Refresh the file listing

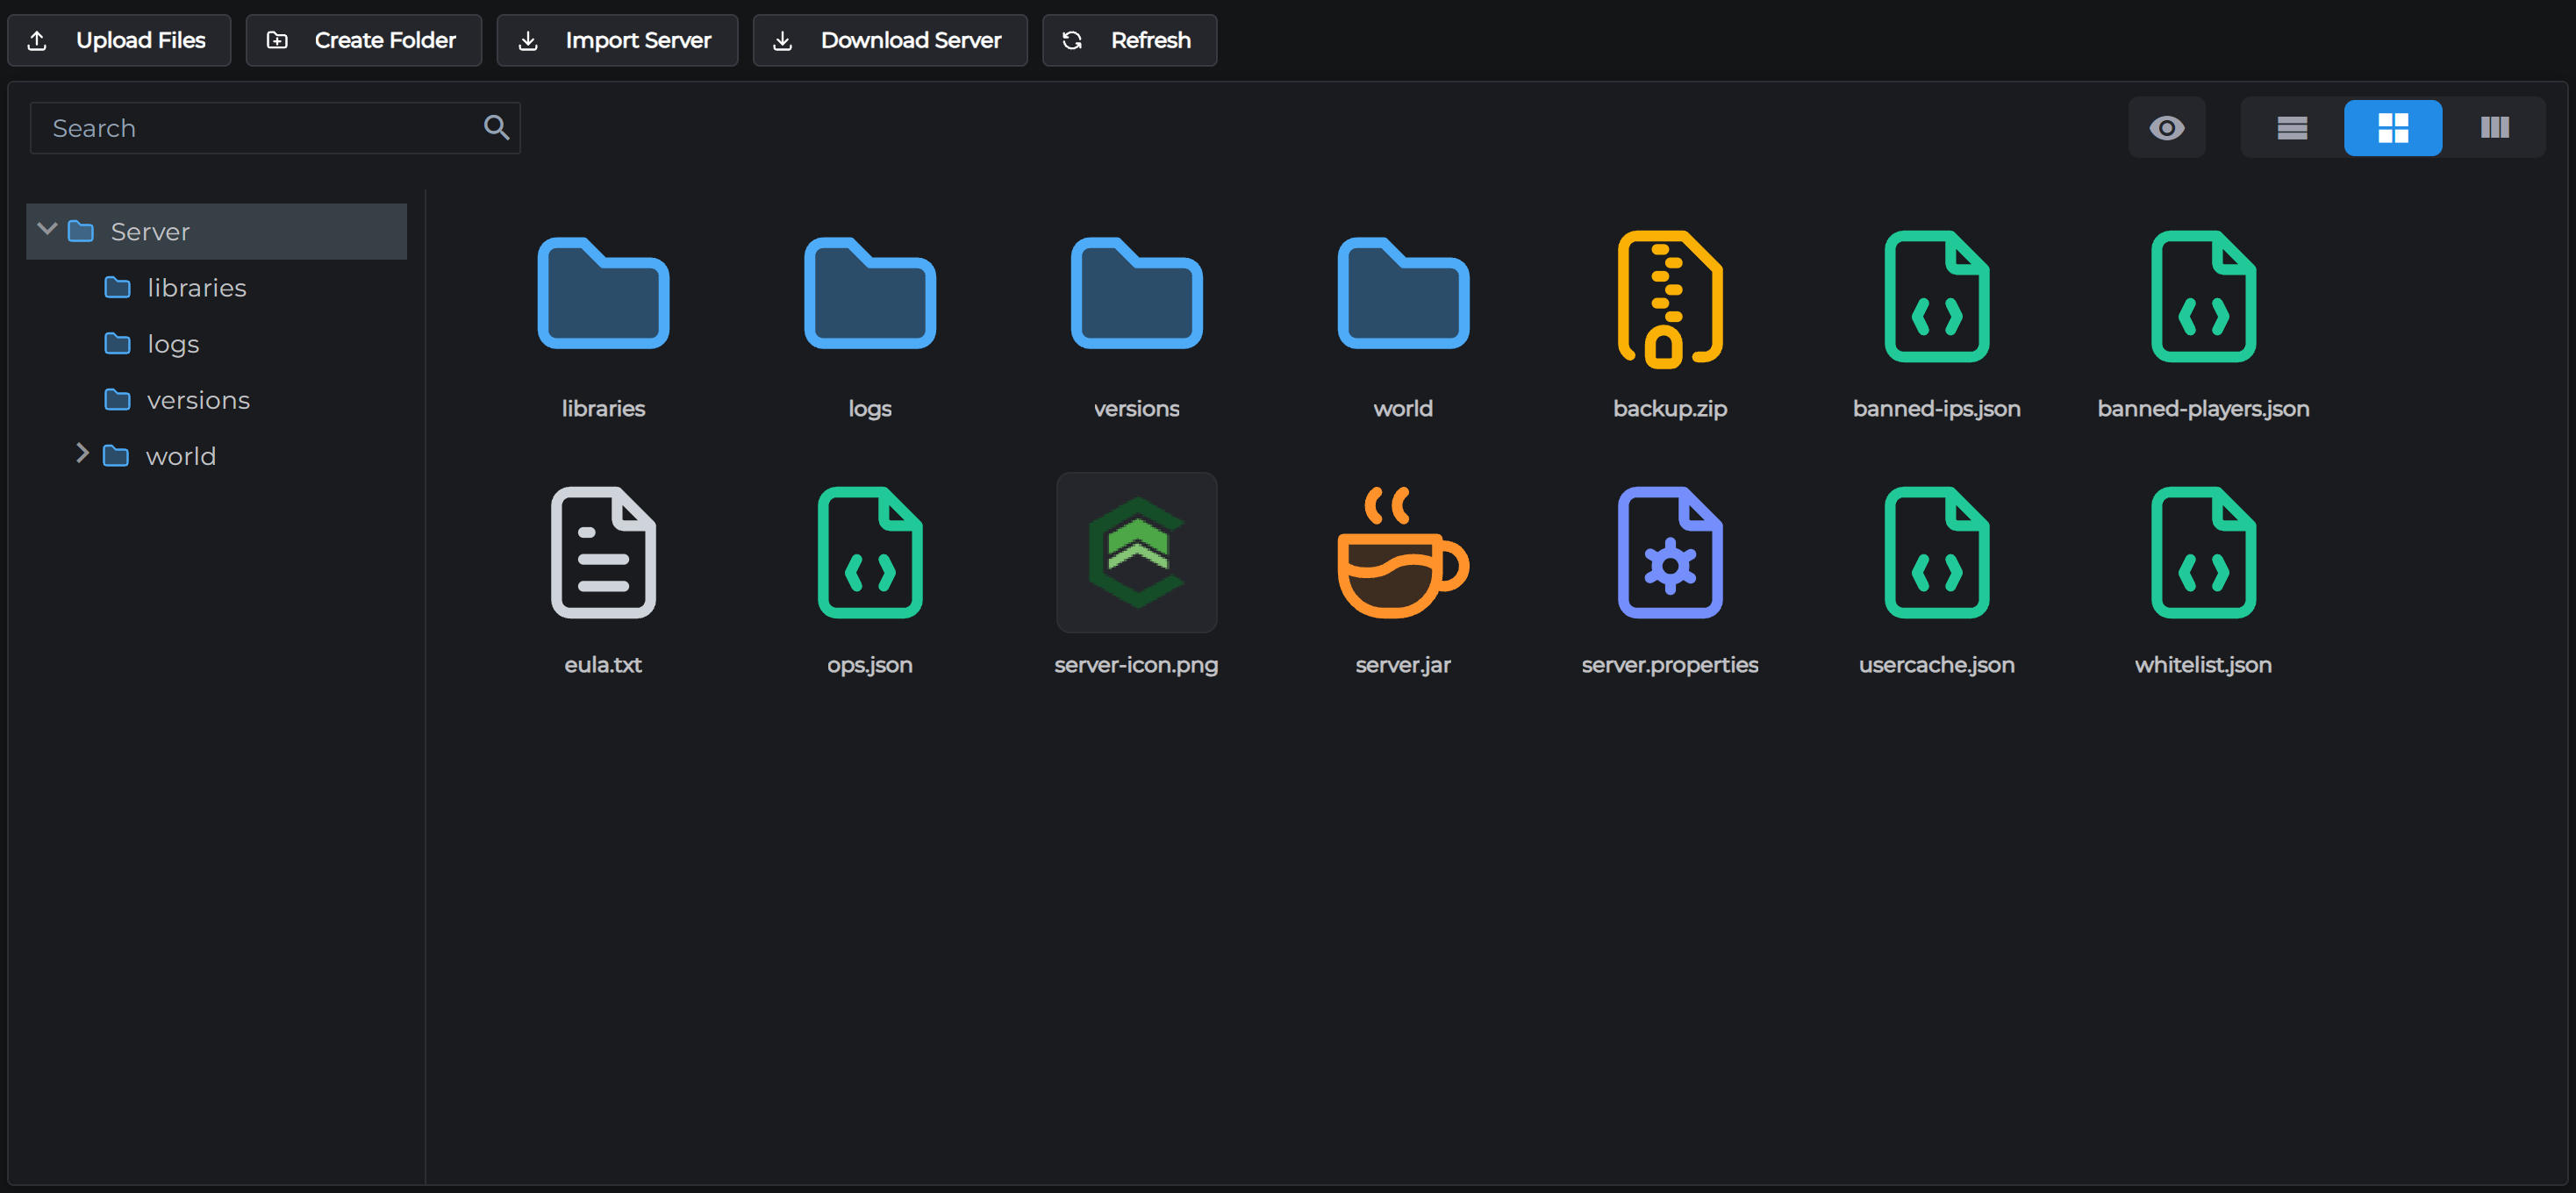click(x=1129, y=40)
